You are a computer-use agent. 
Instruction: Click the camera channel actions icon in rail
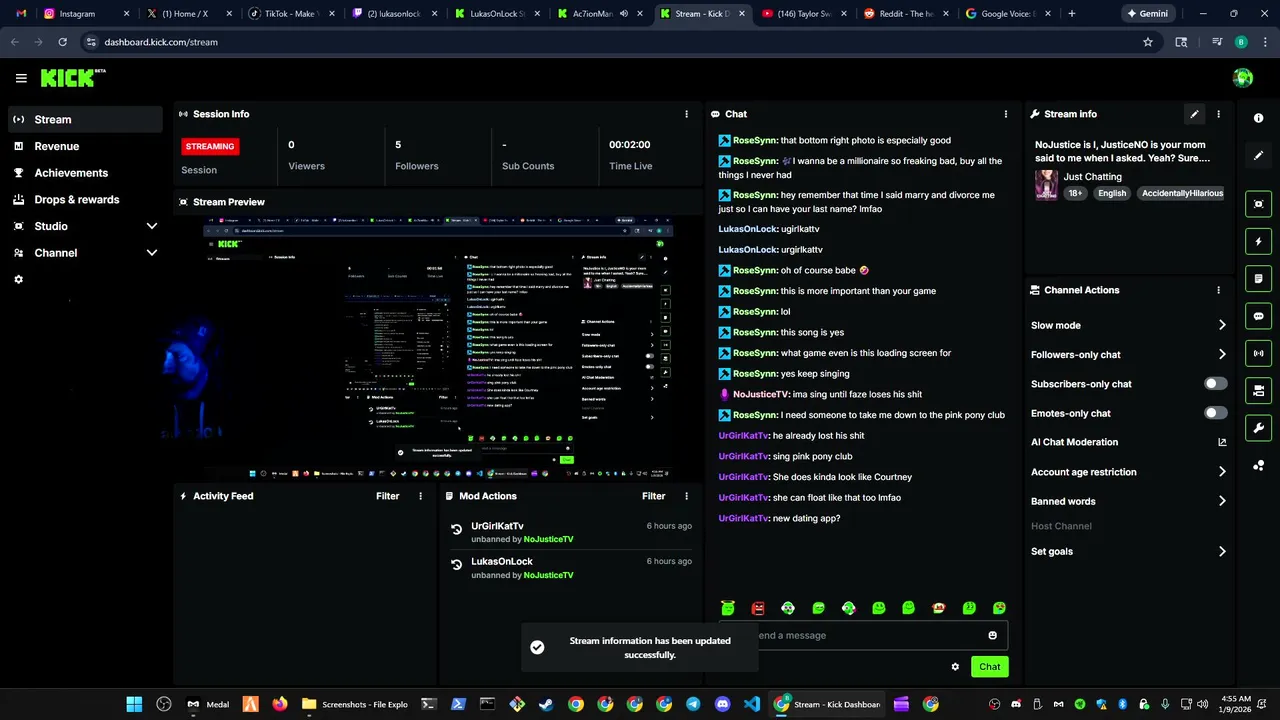pos(1258,391)
